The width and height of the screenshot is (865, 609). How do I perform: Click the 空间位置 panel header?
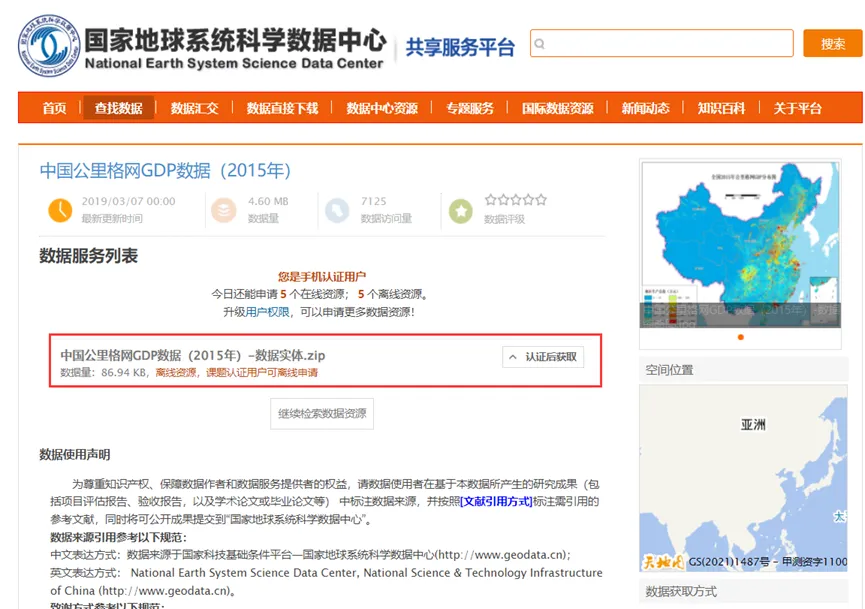(743, 370)
